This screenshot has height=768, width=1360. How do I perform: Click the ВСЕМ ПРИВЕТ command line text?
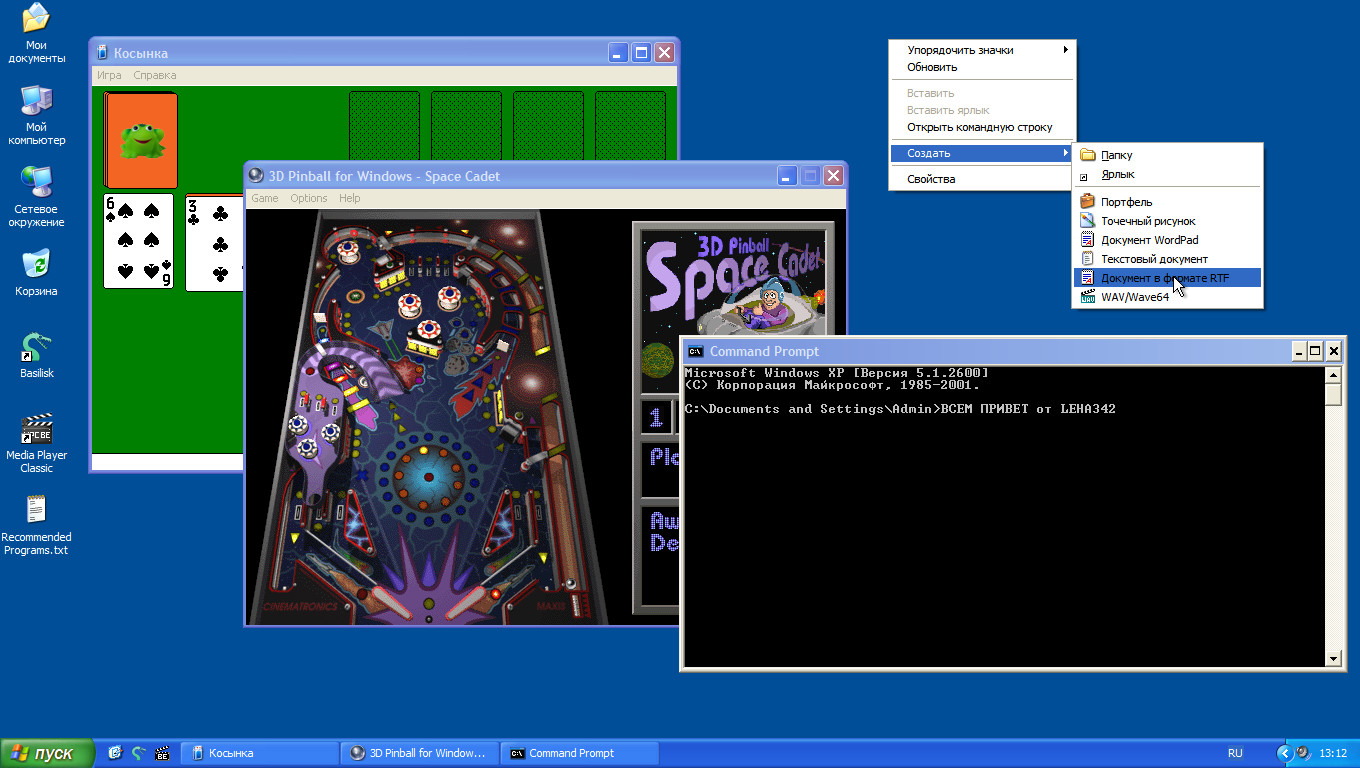point(1028,409)
